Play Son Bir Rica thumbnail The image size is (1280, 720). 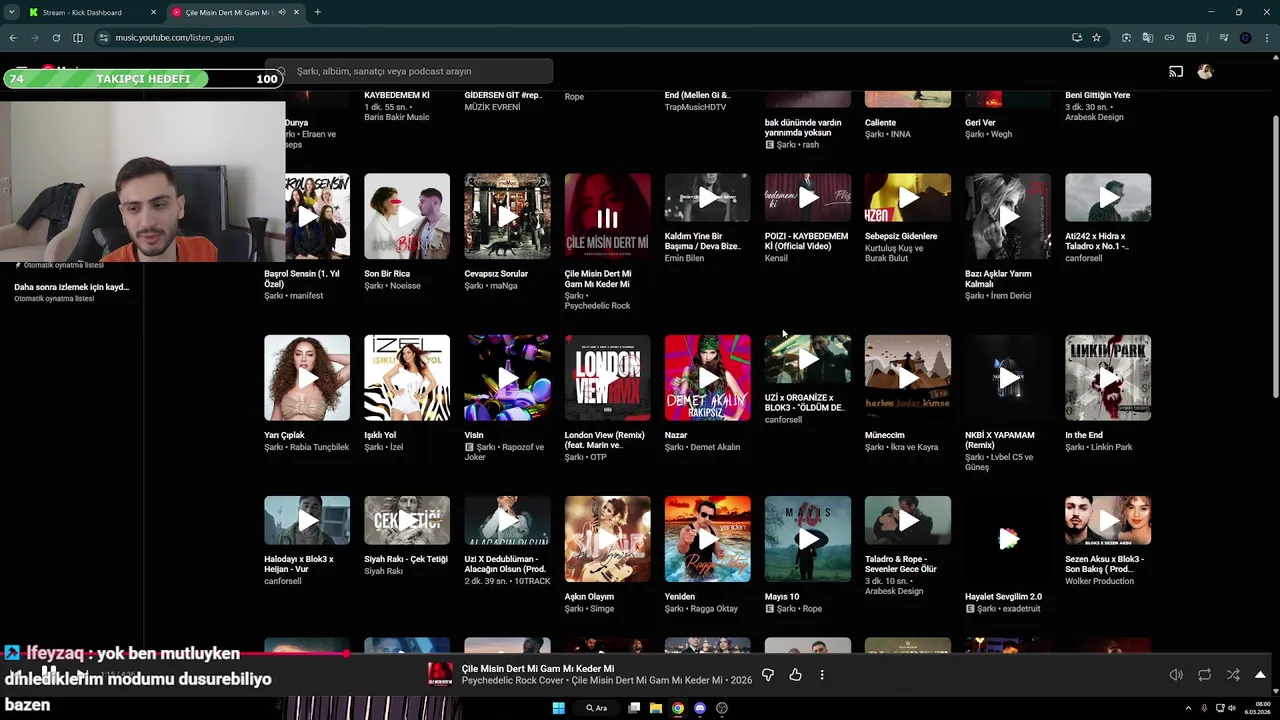point(407,216)
